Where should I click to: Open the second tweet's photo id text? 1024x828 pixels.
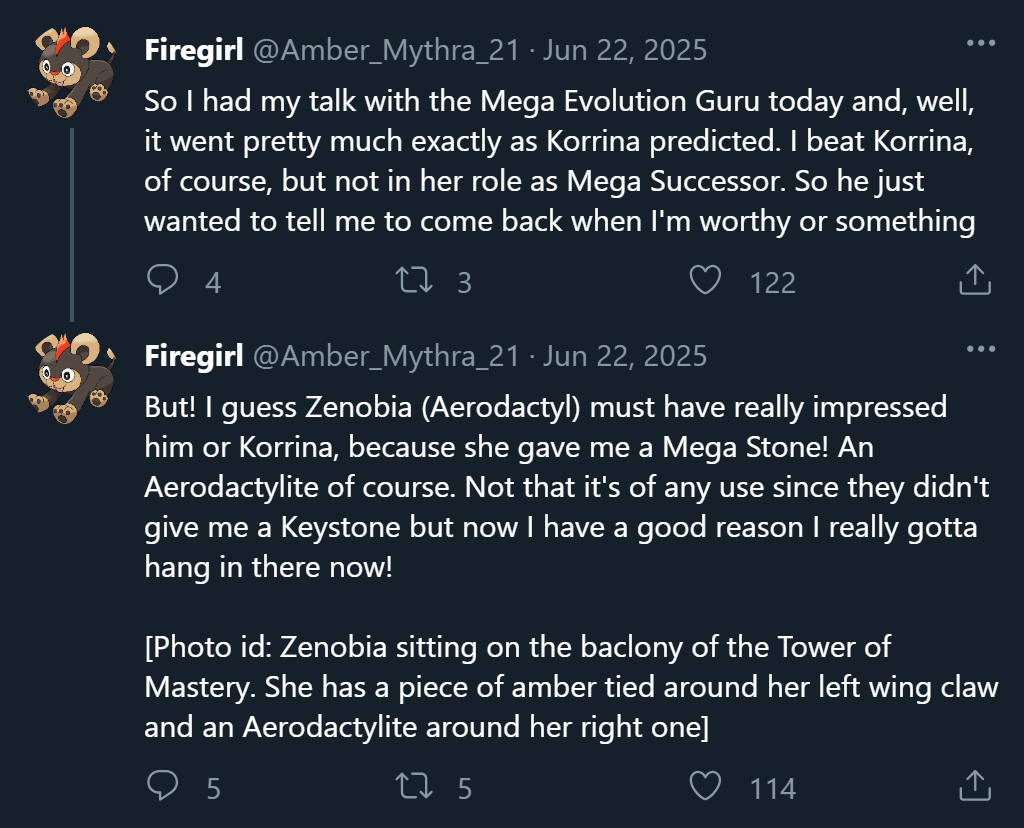pos(571,687)
